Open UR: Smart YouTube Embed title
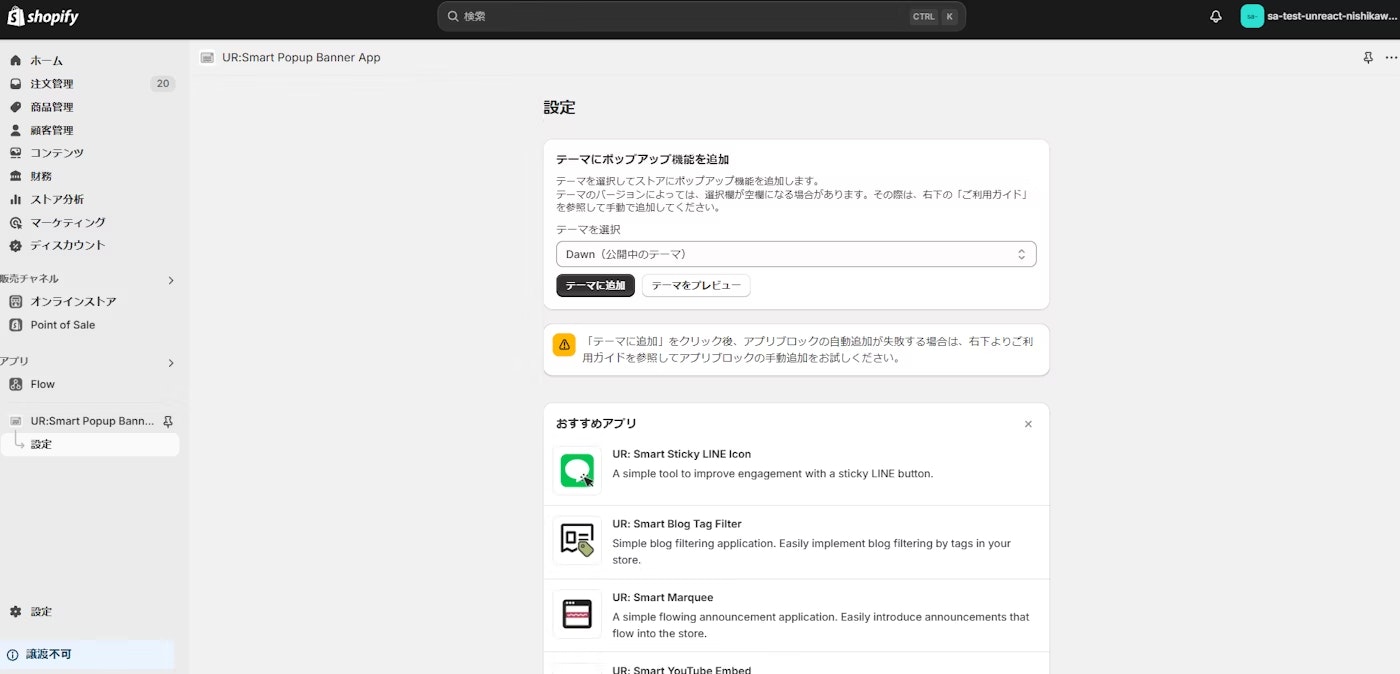Screen dimensions: 1400x674 682,669
